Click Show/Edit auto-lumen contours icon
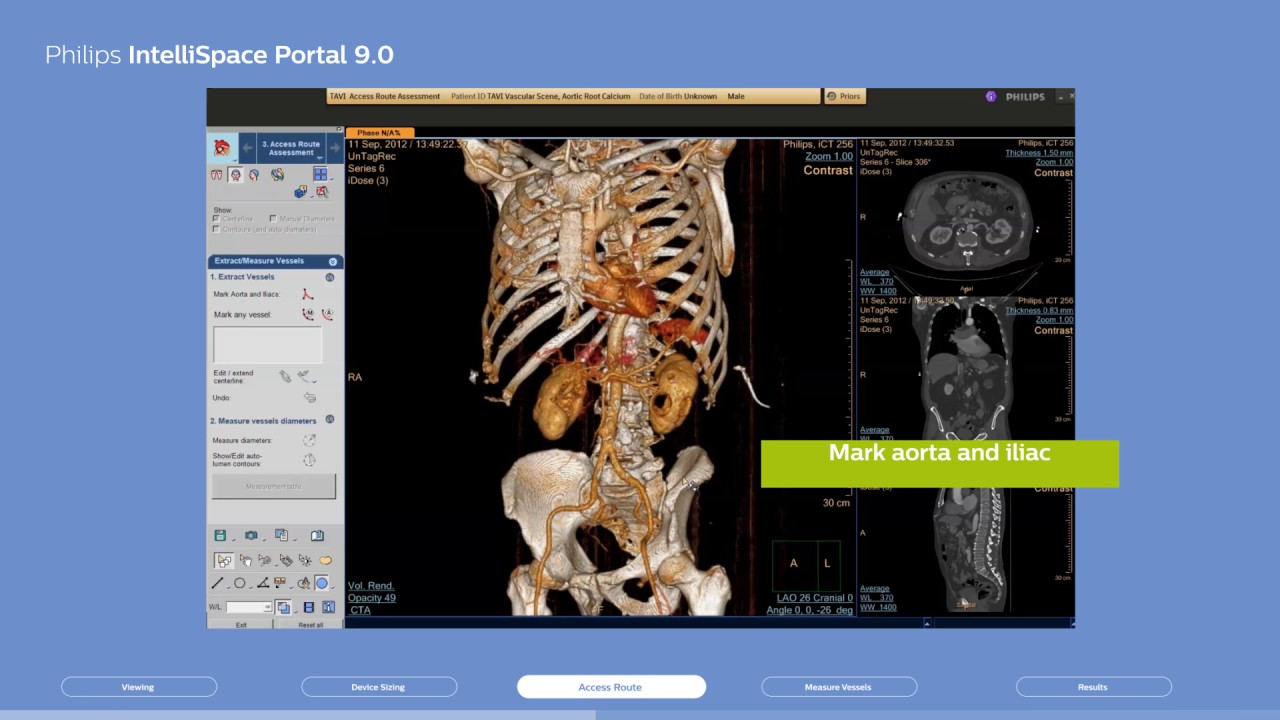The height and width of the screenshot is (720, 1280). click(x=309, y=460)
